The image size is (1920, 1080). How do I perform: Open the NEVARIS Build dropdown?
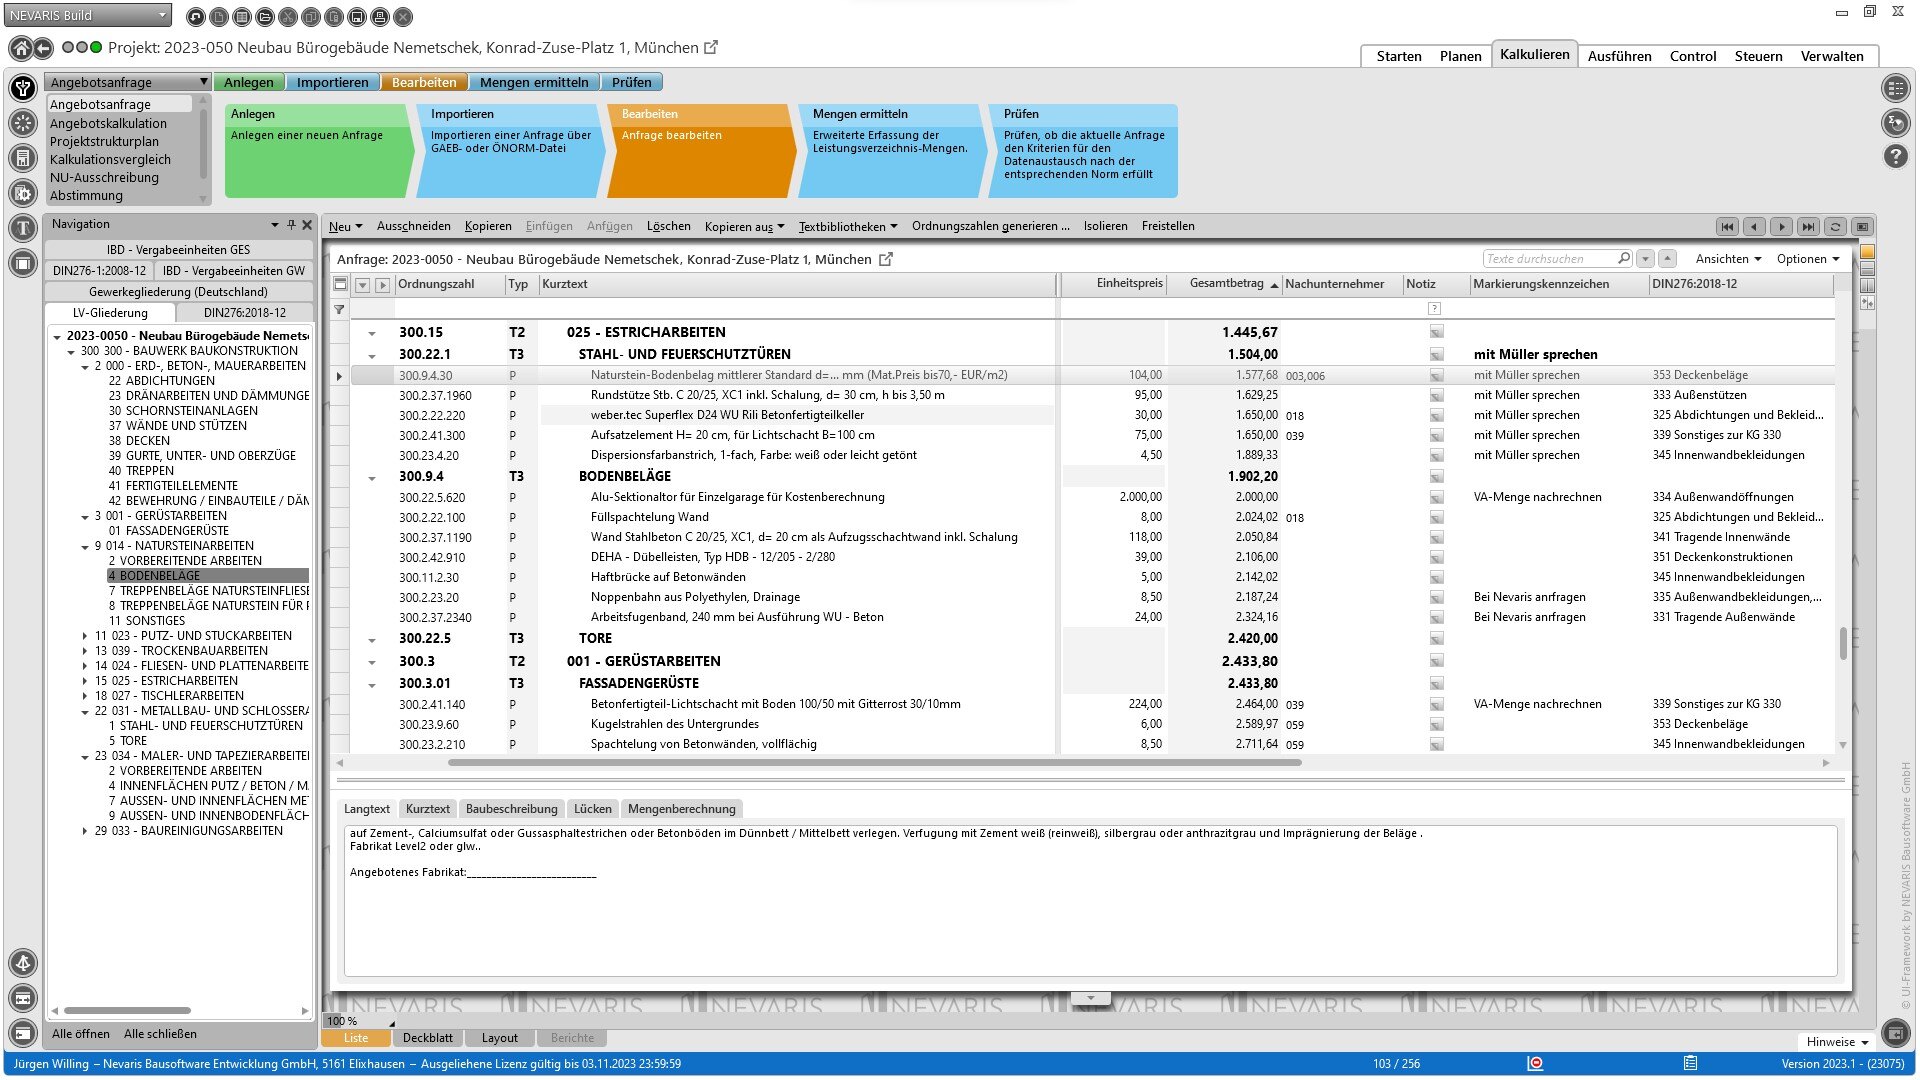pos(87,15)
